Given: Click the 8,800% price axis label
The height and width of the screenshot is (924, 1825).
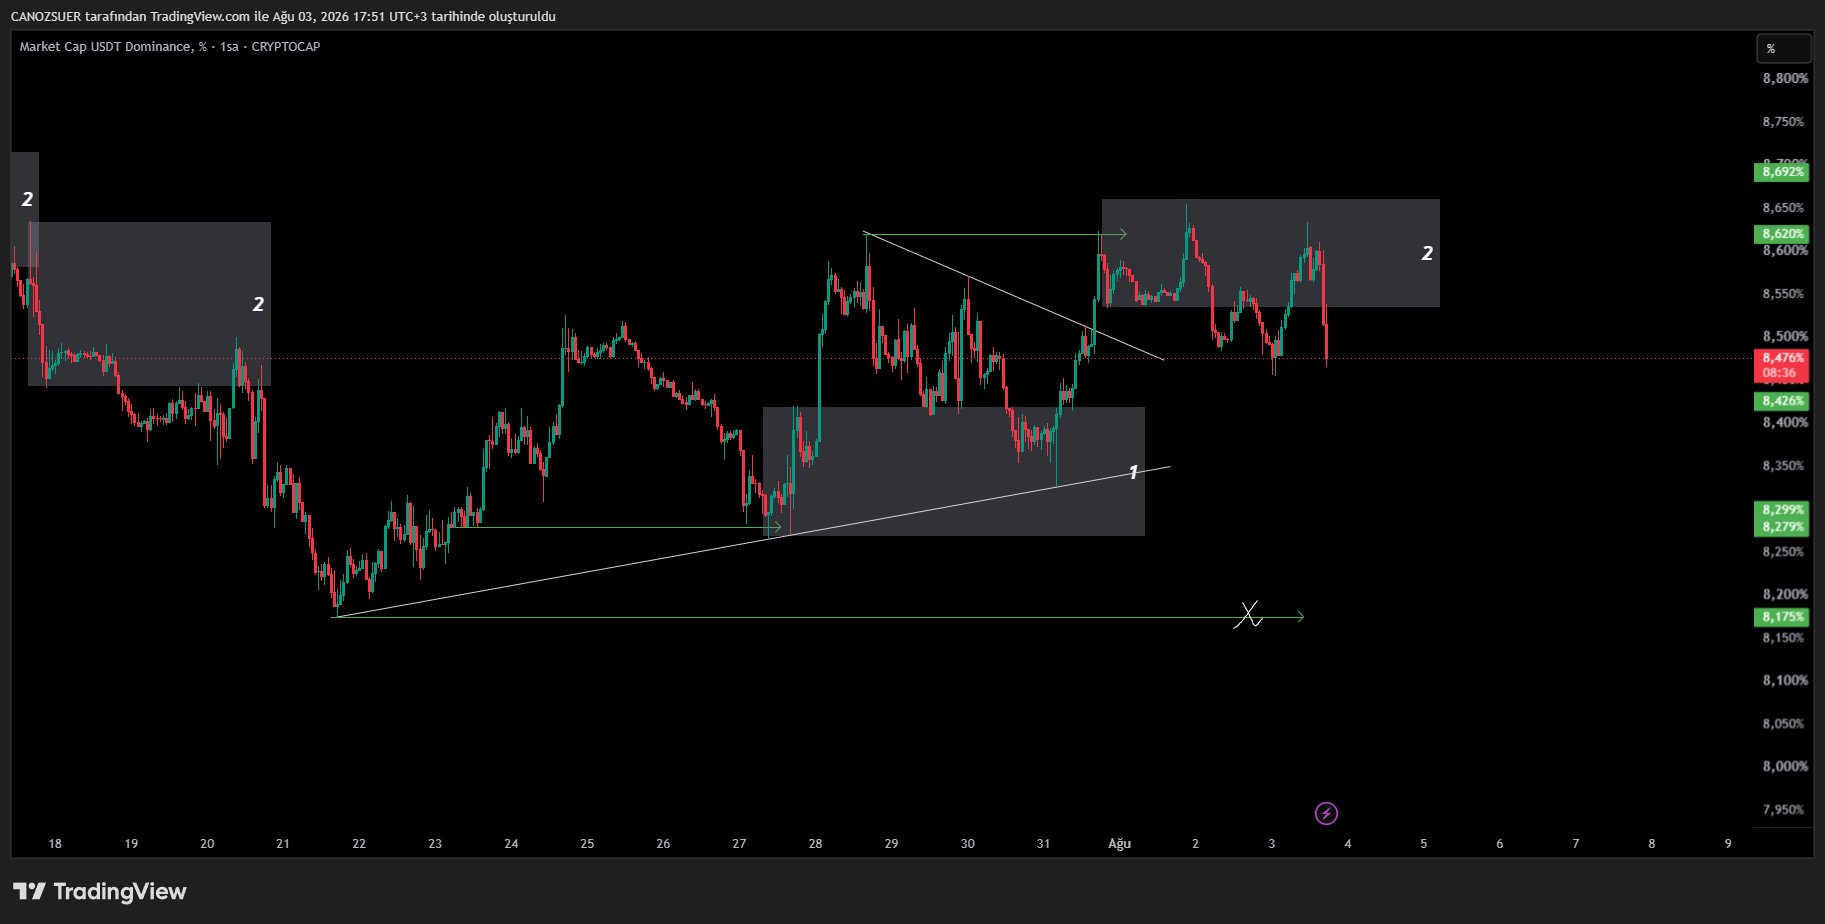Looking at the screenshot, I should (x=1785, y=79).
